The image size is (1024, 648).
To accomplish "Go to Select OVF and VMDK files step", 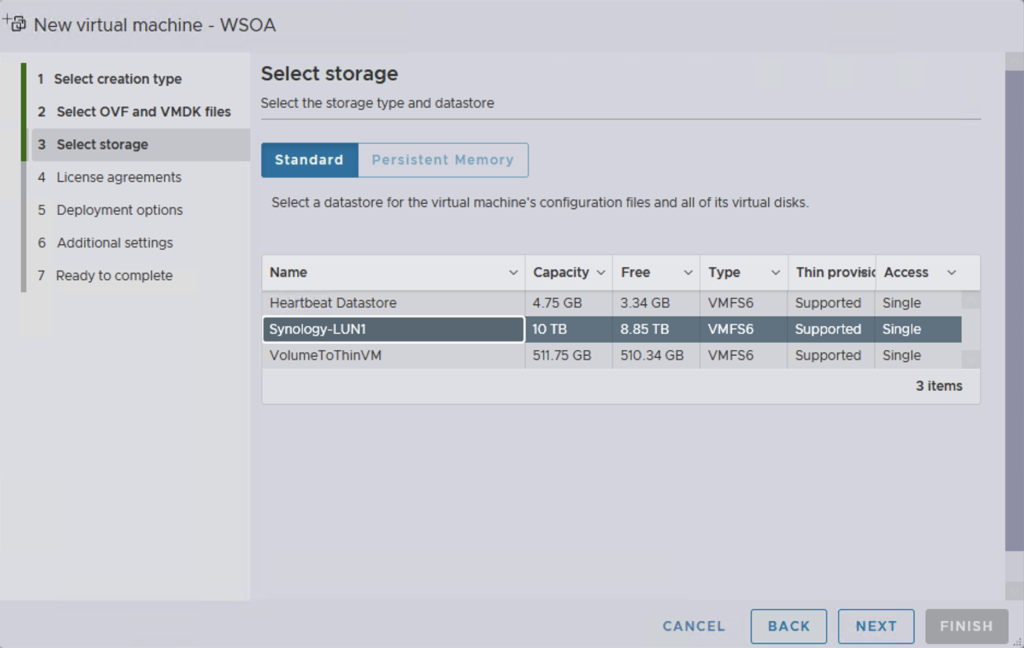I will 143,112.
